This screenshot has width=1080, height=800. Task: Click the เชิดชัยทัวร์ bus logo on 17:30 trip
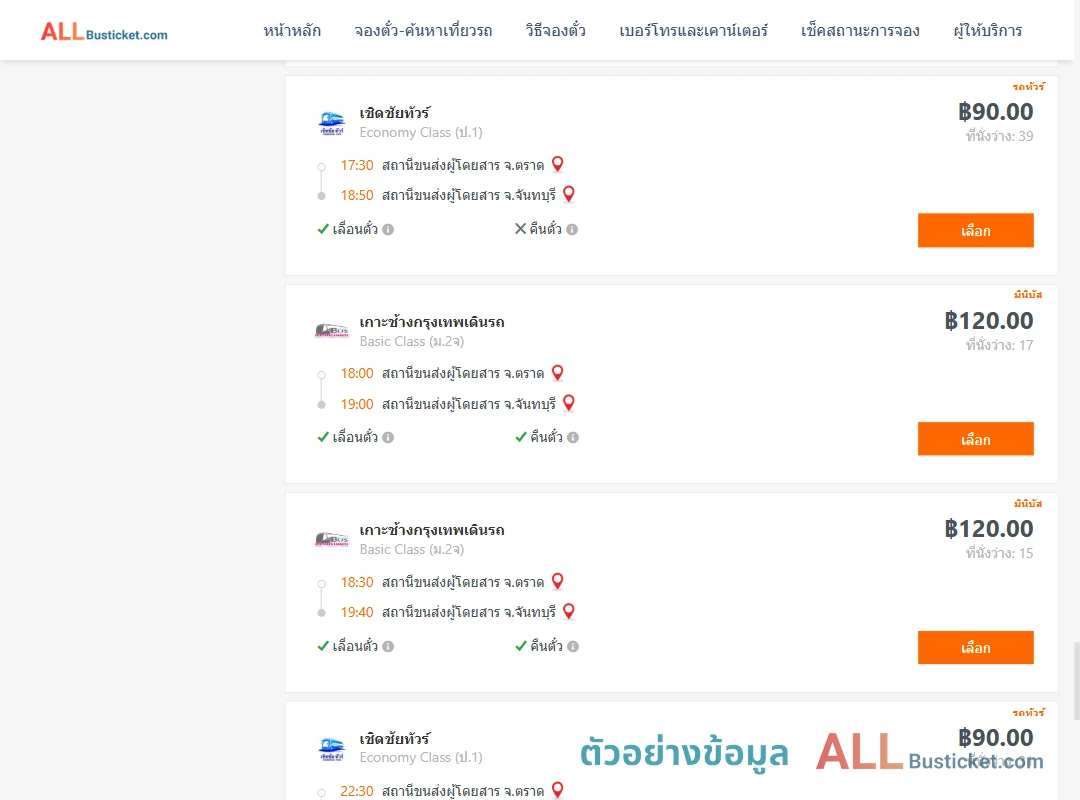(x=331, y=123)
